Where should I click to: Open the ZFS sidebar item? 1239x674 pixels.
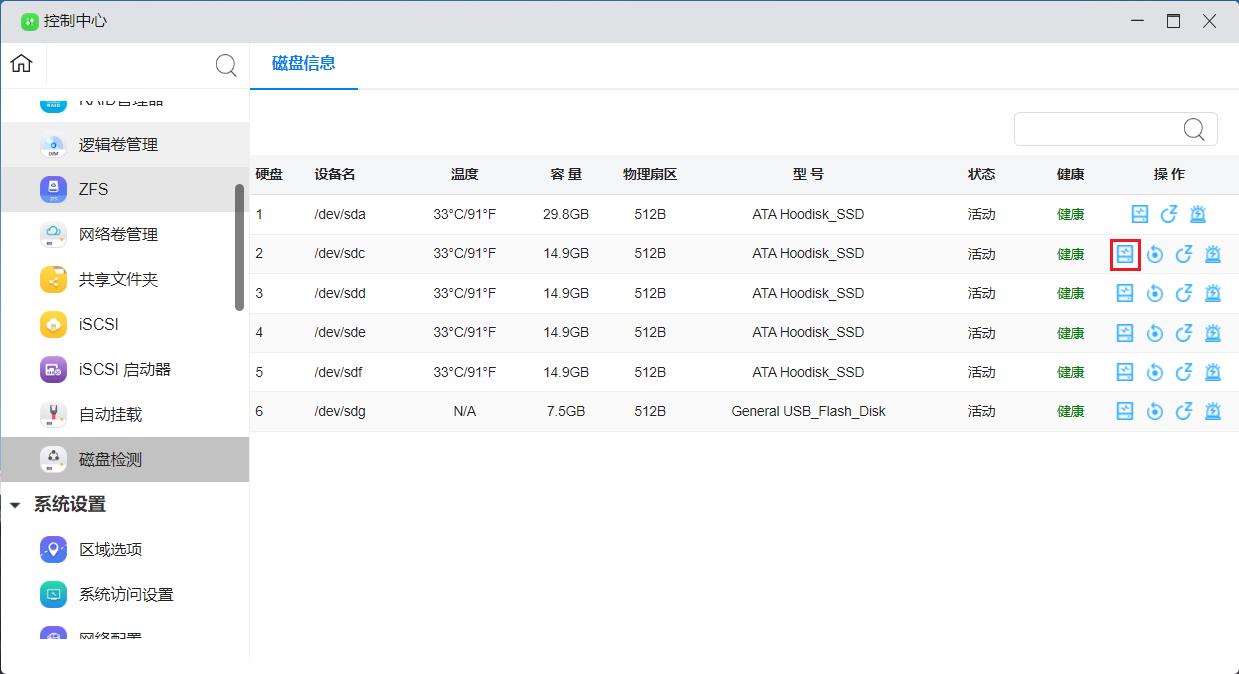(x=93, y=189)
